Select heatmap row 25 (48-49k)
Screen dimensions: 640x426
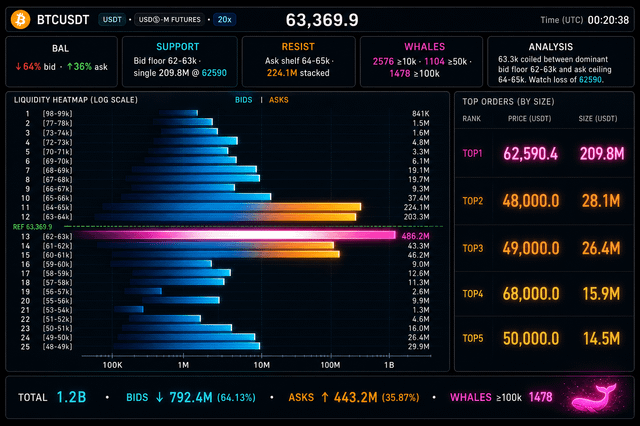coord(227,346)
